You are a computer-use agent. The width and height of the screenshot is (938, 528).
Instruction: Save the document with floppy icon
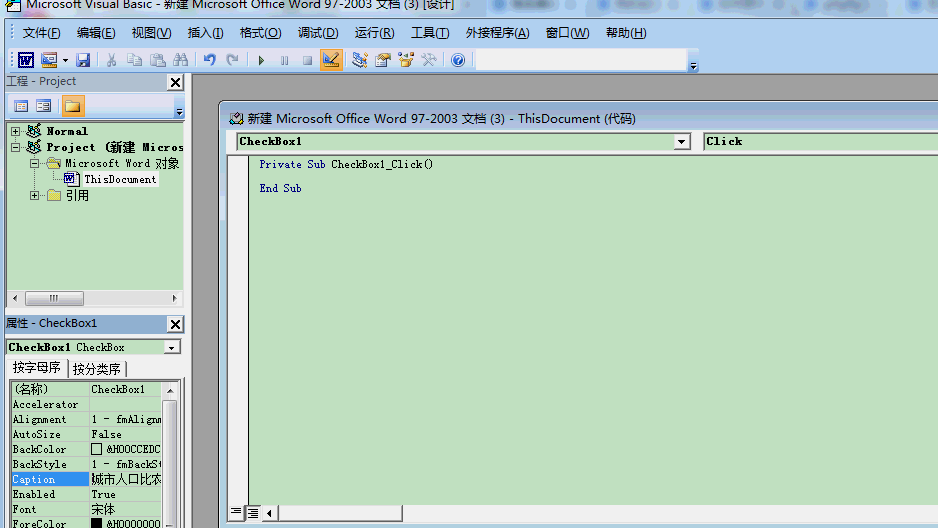point(83,60)
